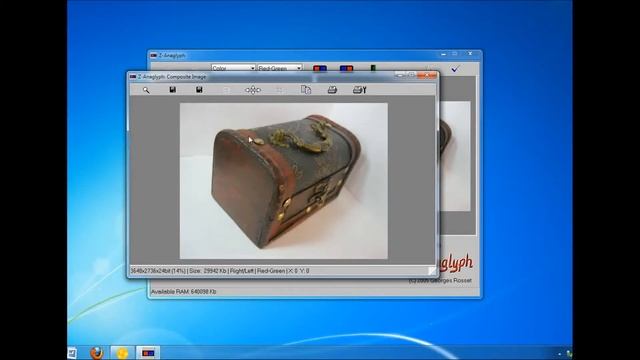The height and width of the screenshot is (360, 640).
Task: Close the Composite Image window
Action: [427, 76]
